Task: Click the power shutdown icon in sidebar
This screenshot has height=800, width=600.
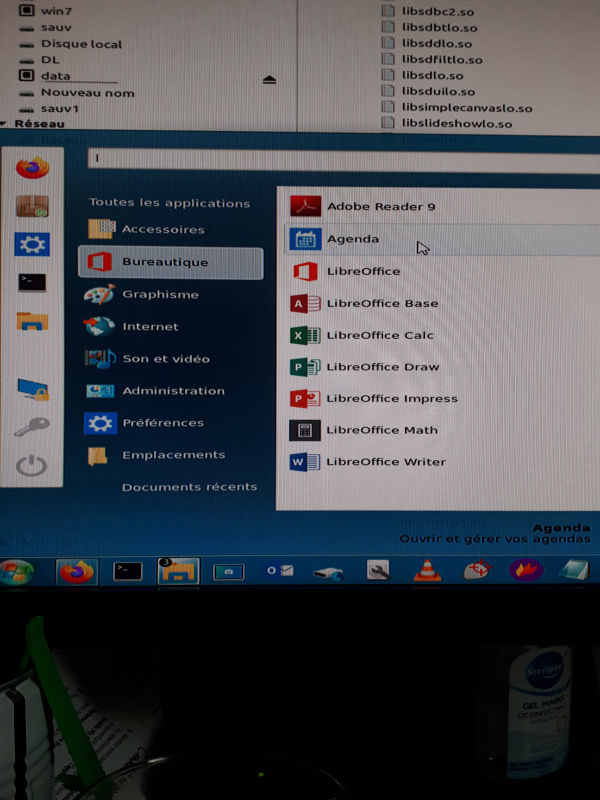Action: click(32, 465)
